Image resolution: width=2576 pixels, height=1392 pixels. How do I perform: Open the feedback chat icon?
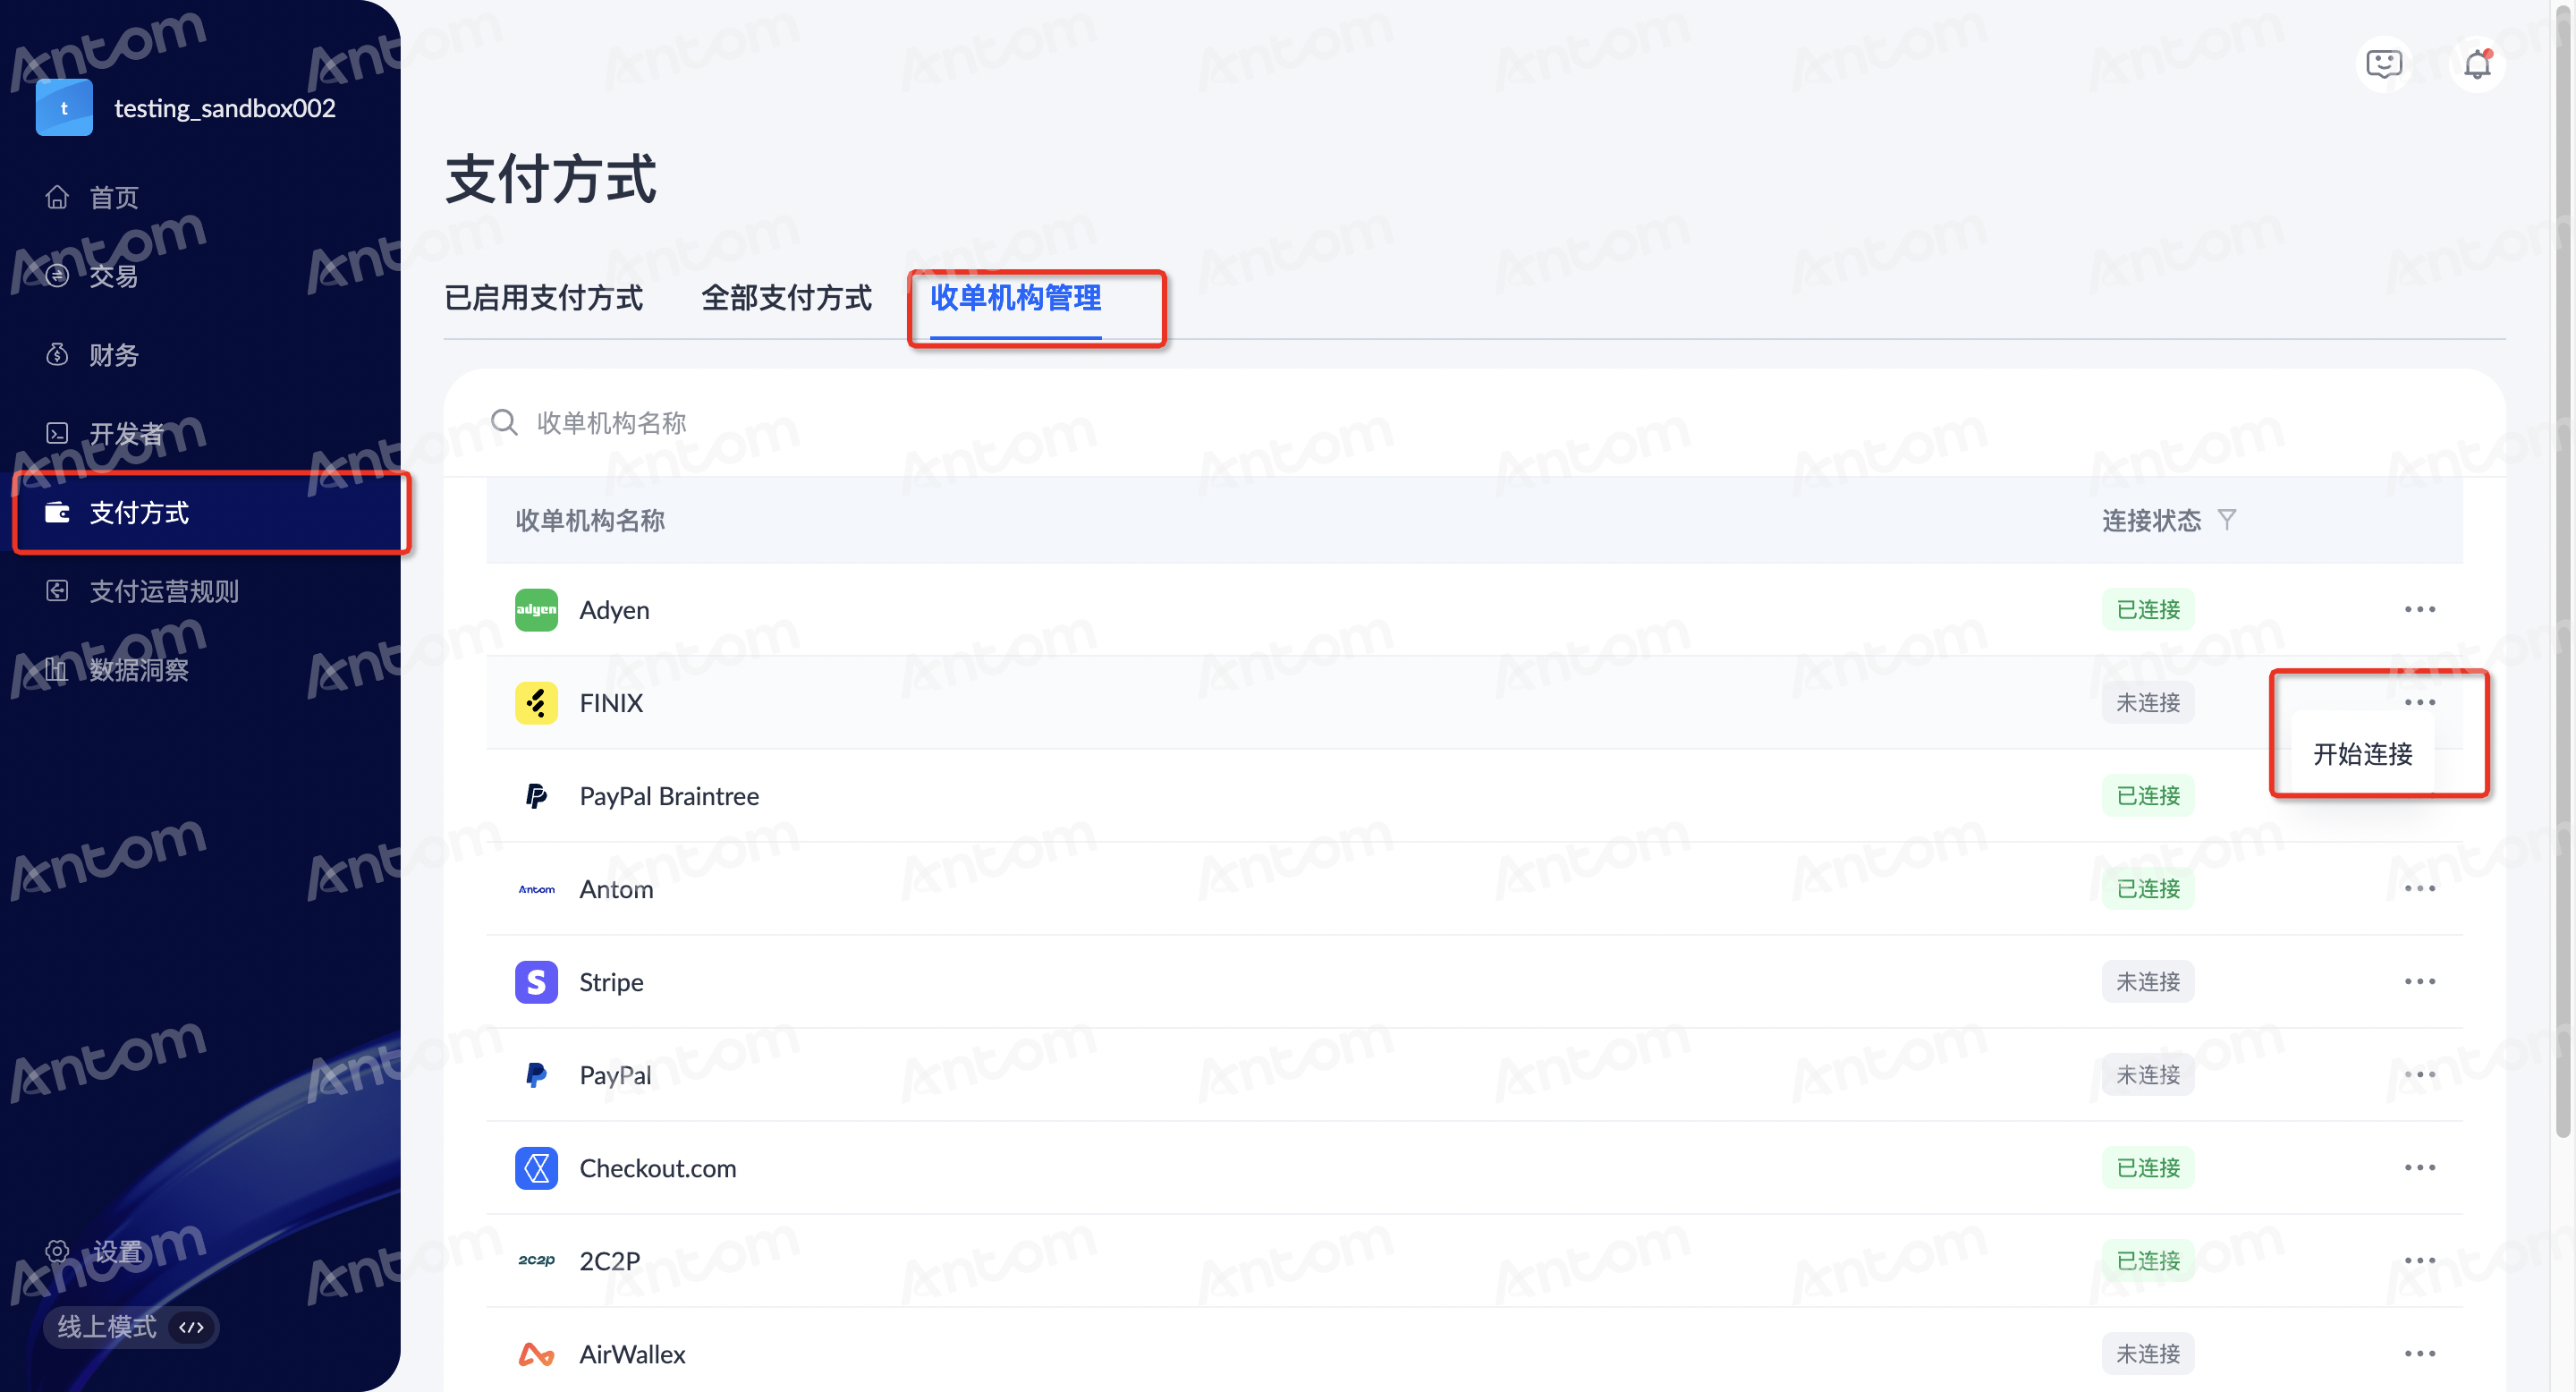coord(2384,65)
